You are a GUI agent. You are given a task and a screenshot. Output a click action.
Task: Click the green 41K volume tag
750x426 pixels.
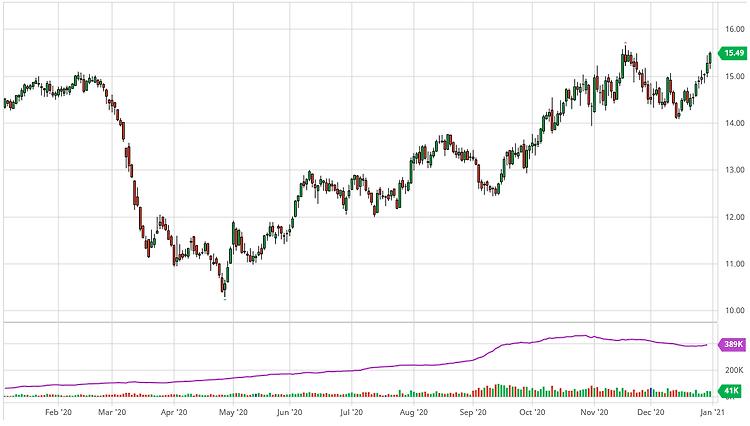pyautogui.click(x=730, y=391)
